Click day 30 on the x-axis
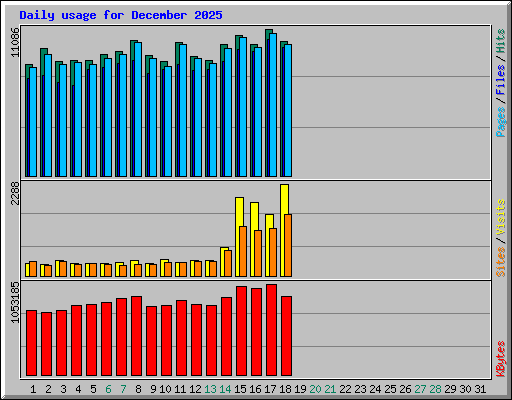This screenshot has width=512, height=400. click(x=466, y=389)
